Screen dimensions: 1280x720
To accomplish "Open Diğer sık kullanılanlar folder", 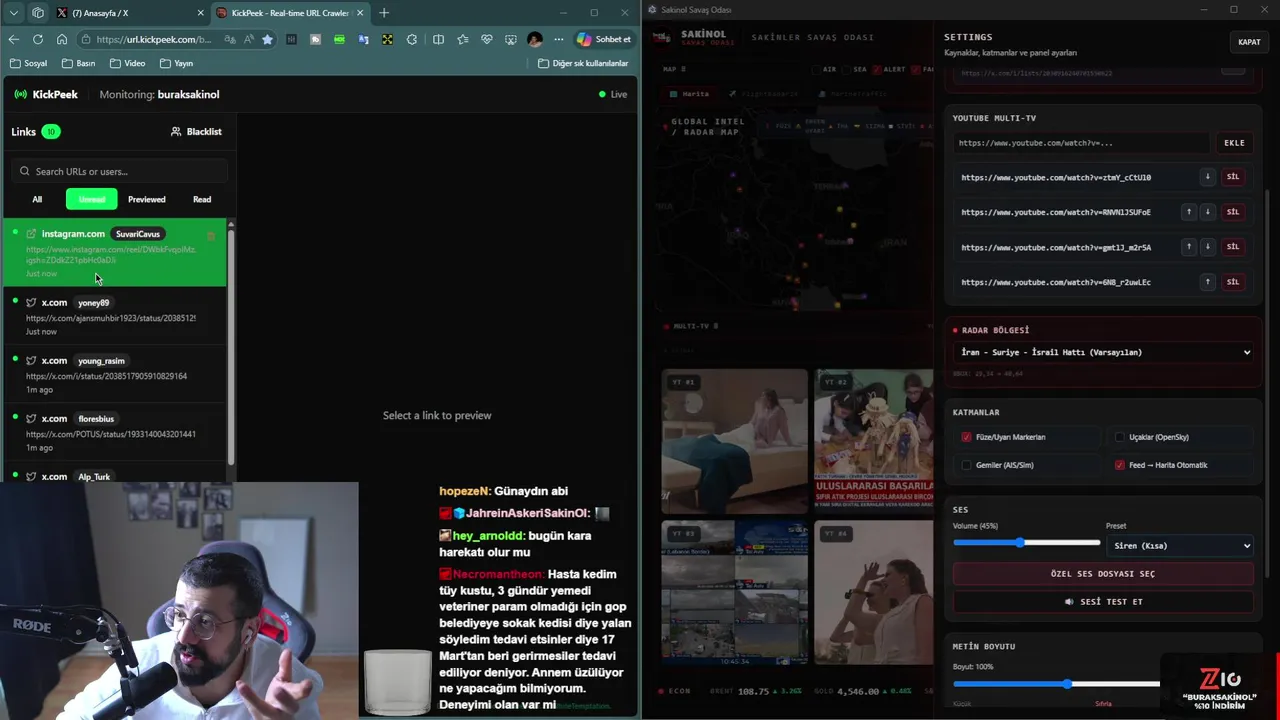I will (583, 63).
